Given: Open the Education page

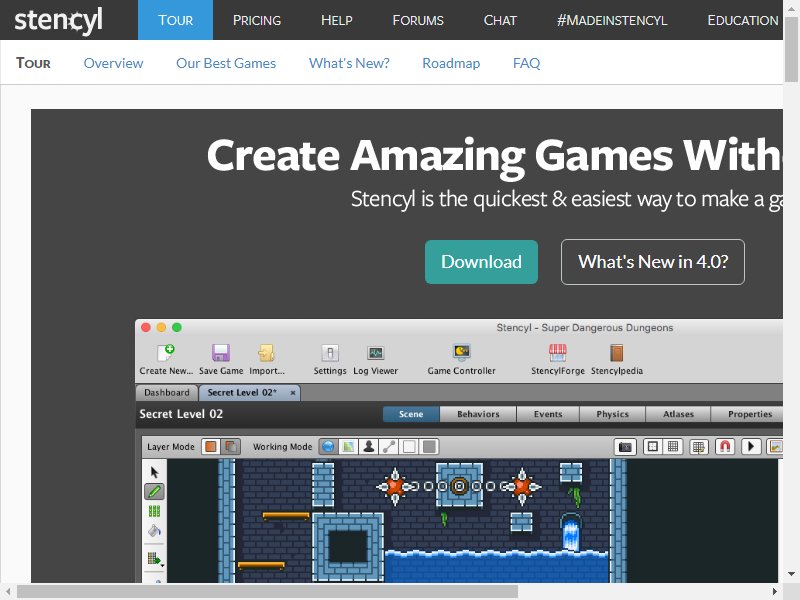Looking at the screenshot, I should tap(743, 20).
